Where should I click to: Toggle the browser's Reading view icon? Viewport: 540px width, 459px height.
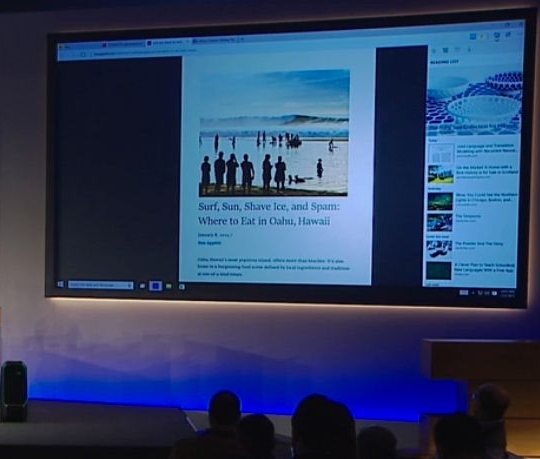(x=474, y=36)
